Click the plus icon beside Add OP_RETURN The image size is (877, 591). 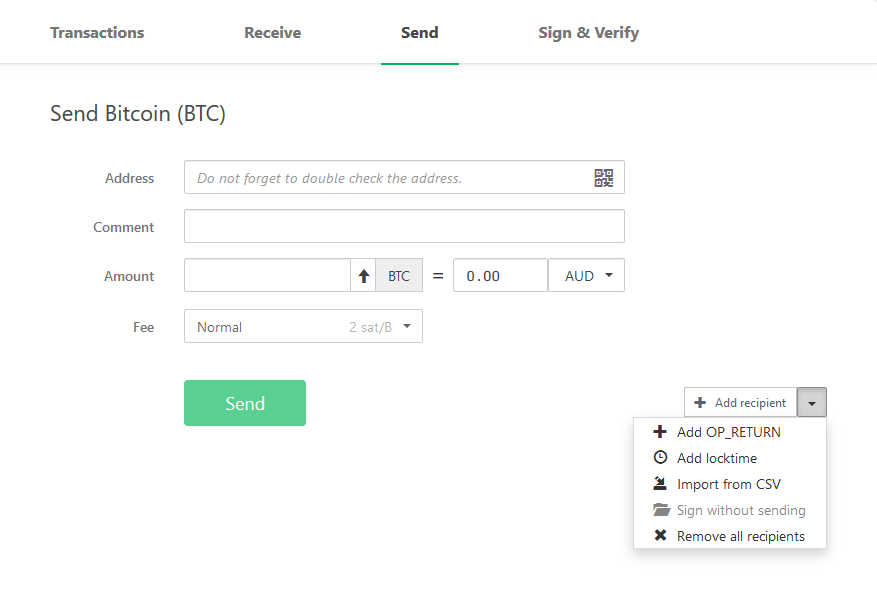[x=660, y=431]
